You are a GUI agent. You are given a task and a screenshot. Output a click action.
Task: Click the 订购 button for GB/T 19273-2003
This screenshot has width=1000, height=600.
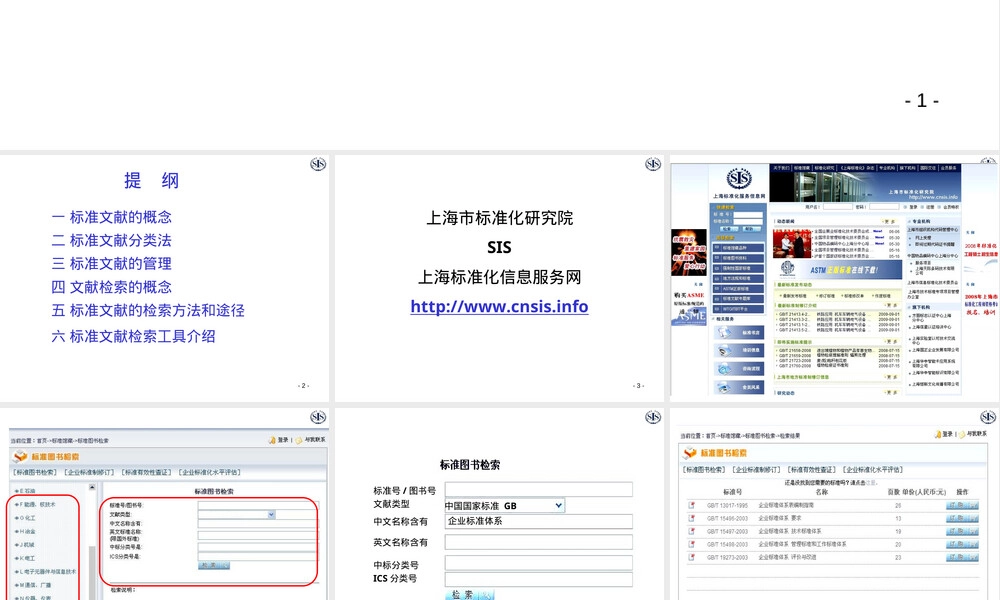click(962, 557)
